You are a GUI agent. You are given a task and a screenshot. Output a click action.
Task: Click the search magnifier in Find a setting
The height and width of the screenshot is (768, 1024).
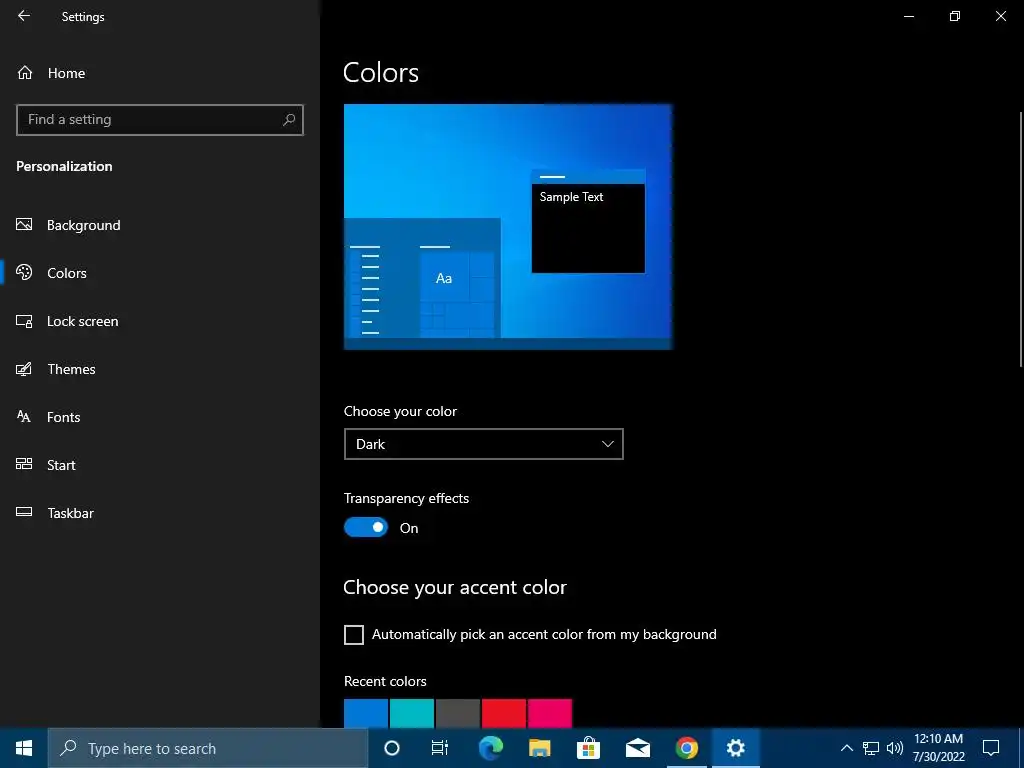pyautogui.click(x=289, y=120)
